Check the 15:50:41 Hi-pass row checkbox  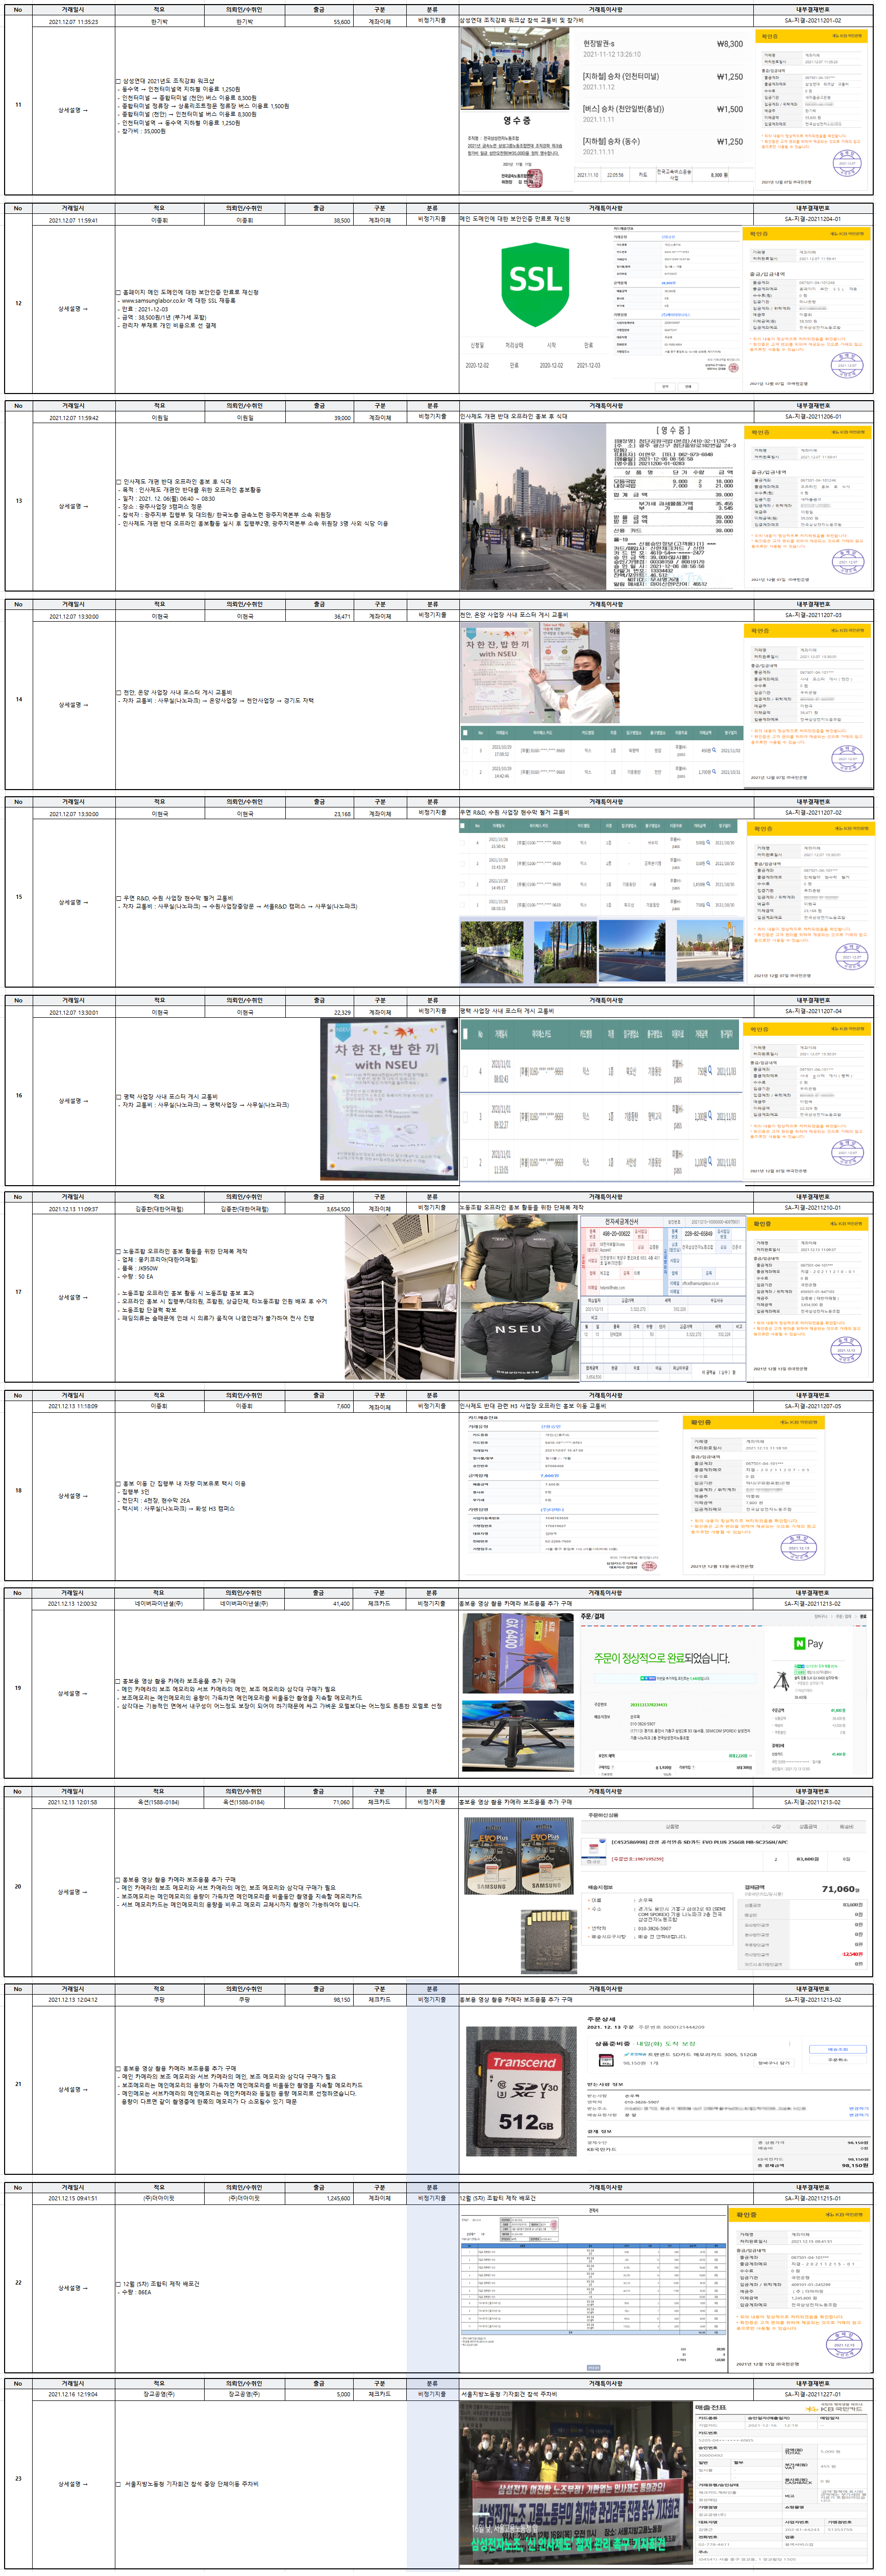pyautogui.click(x=464, y=842)
